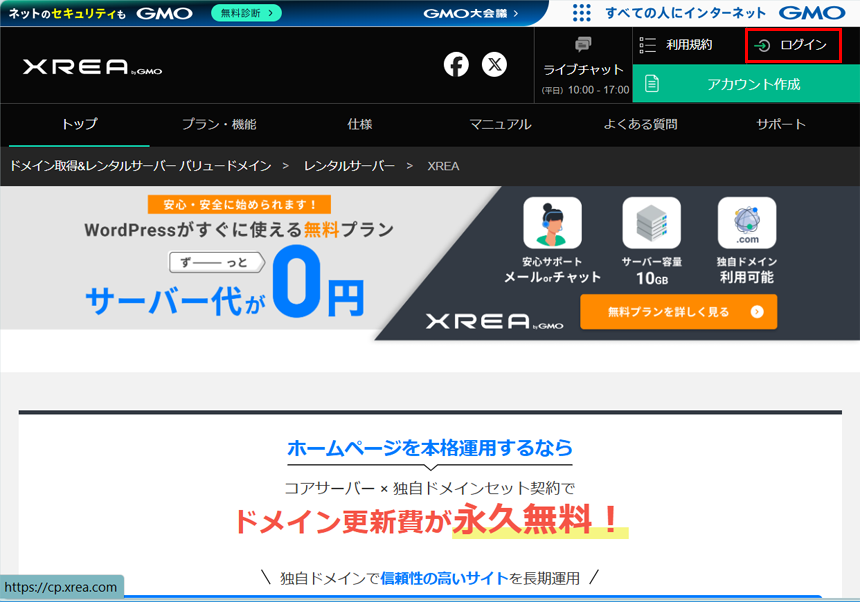Click the XREA by GMO header logo
This screenshot has height=602, width=860.
(92, 67)
